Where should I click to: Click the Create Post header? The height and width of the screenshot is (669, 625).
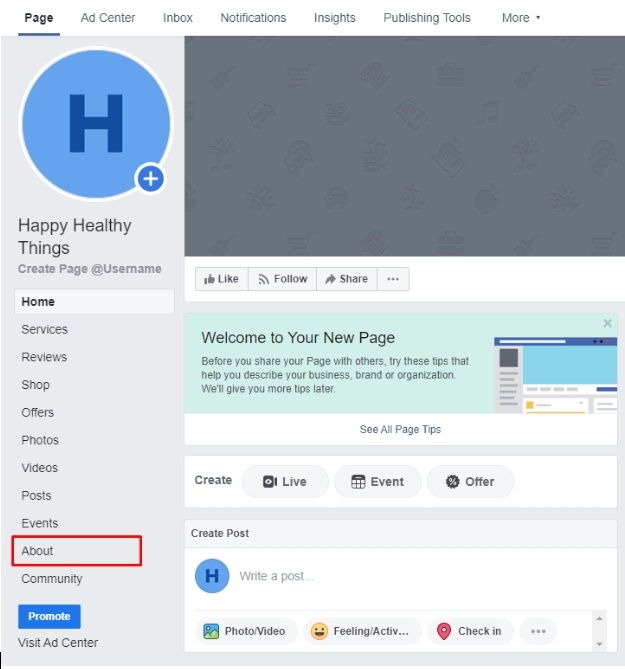(220, 533)
